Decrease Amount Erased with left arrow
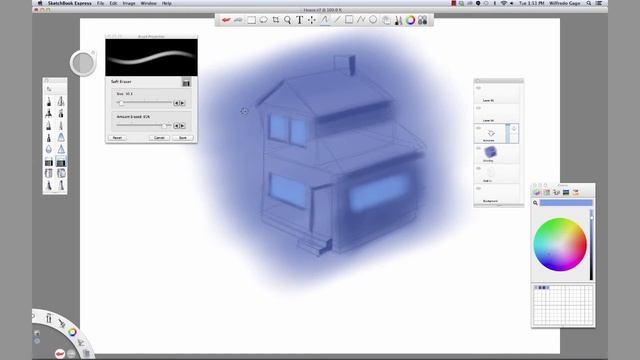Screen dimensions: 640x360 (176, 126)
